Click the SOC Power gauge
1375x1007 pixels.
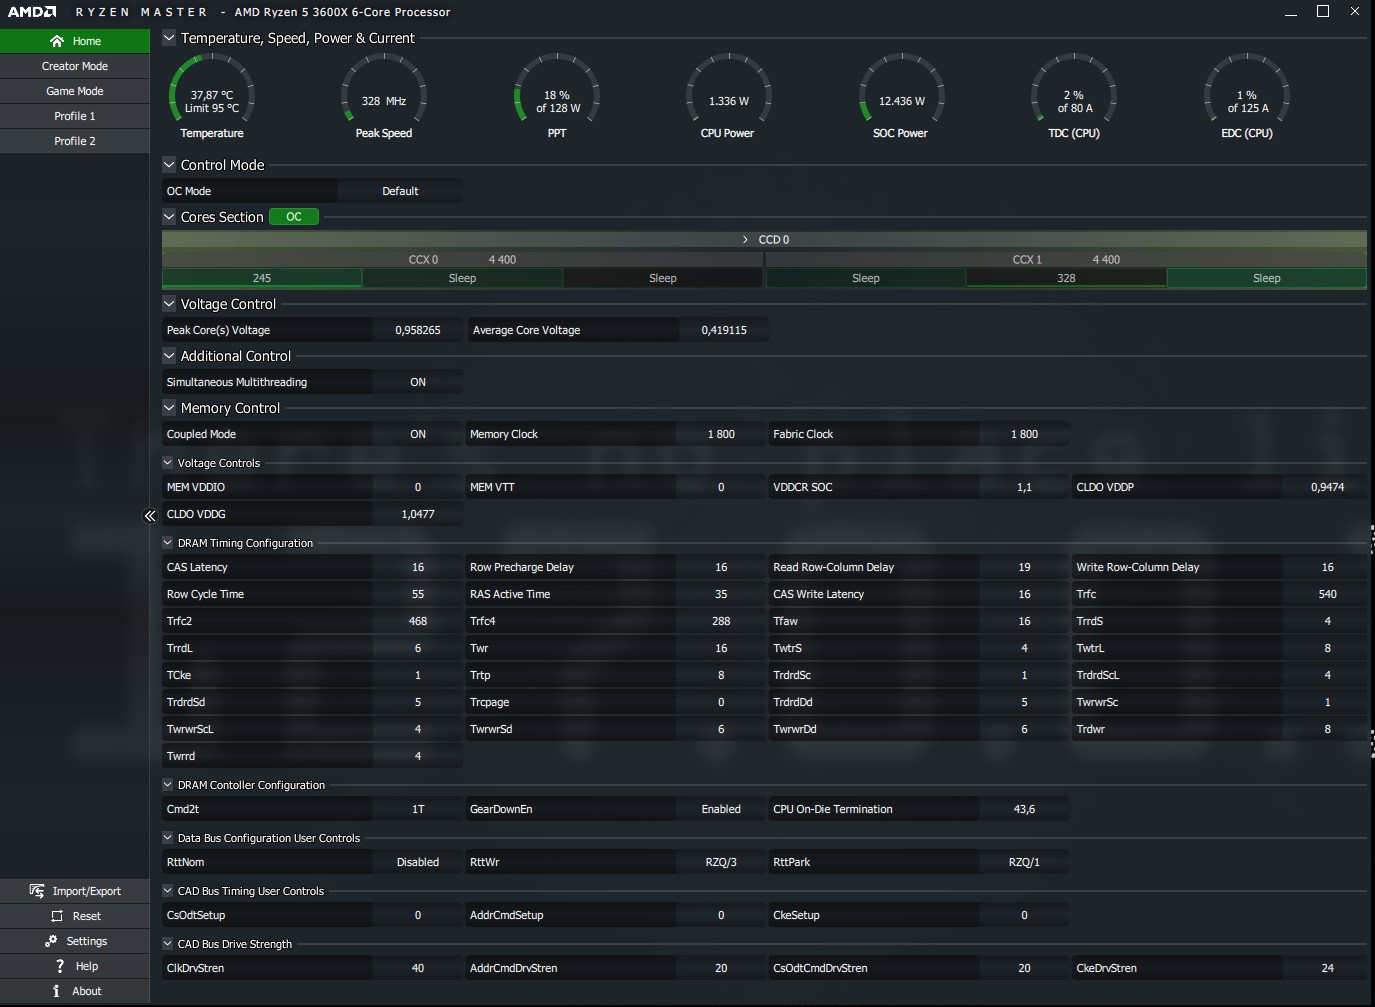tap(901, 97)
